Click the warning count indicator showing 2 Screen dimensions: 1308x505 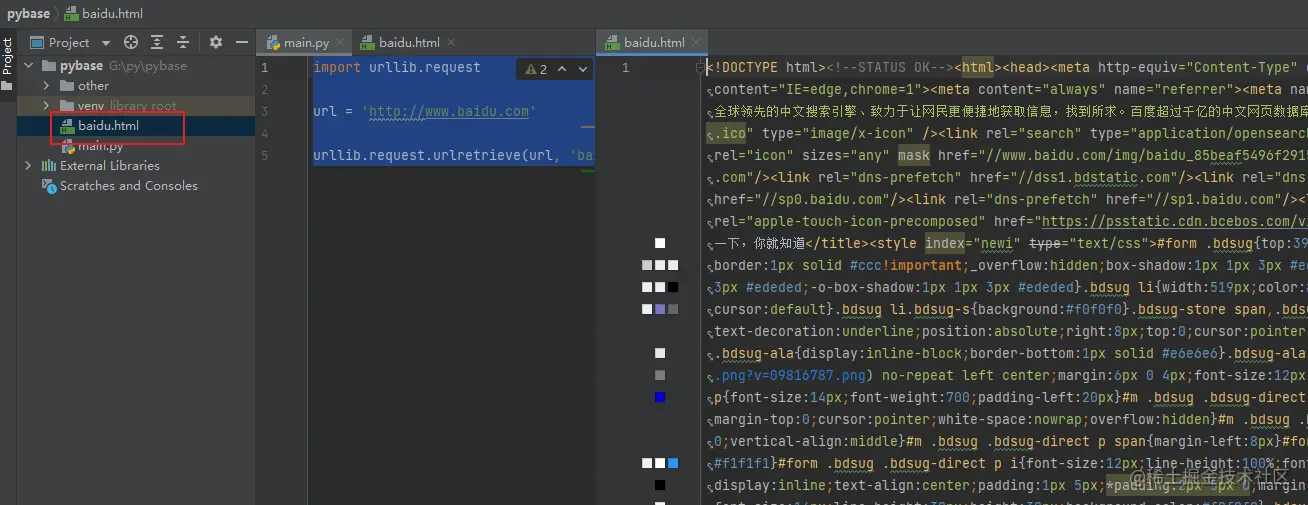coord(536,69)
